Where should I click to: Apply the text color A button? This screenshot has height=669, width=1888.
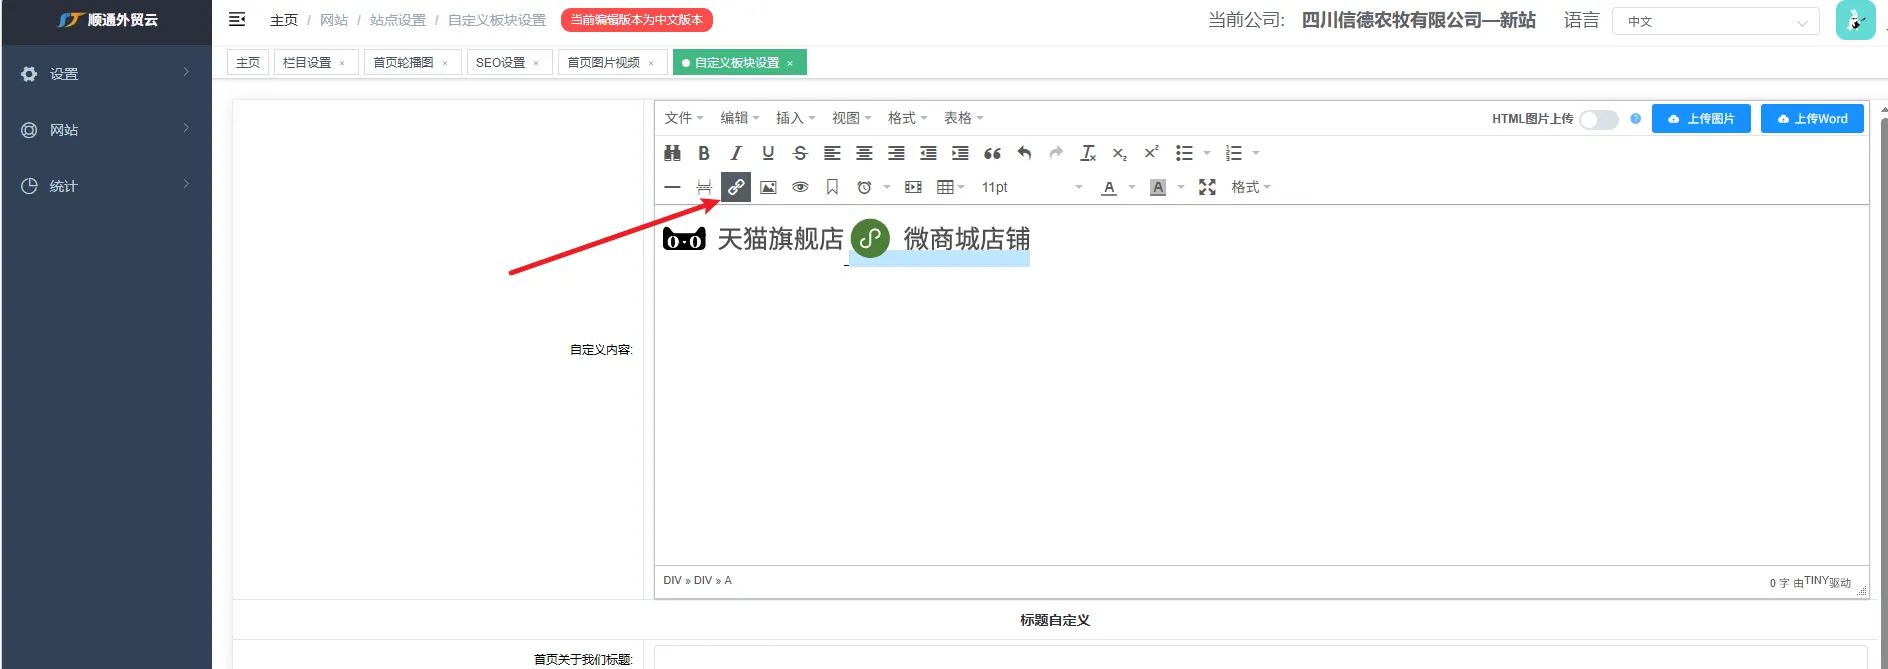coord(1109,187)
